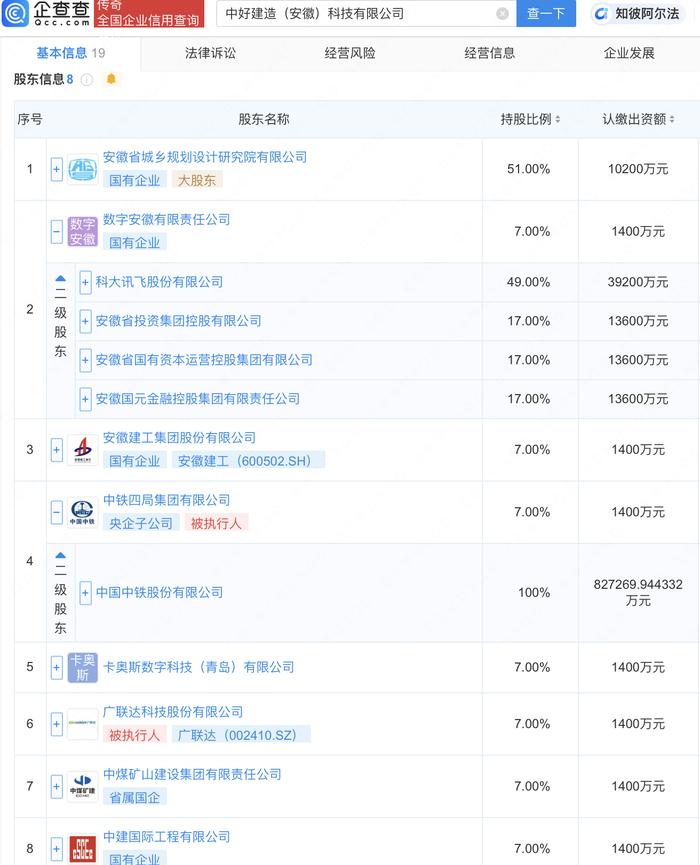
Task: Open 数字安徽 purple logo
Action: pyautogui.click(x=82, y=231)
